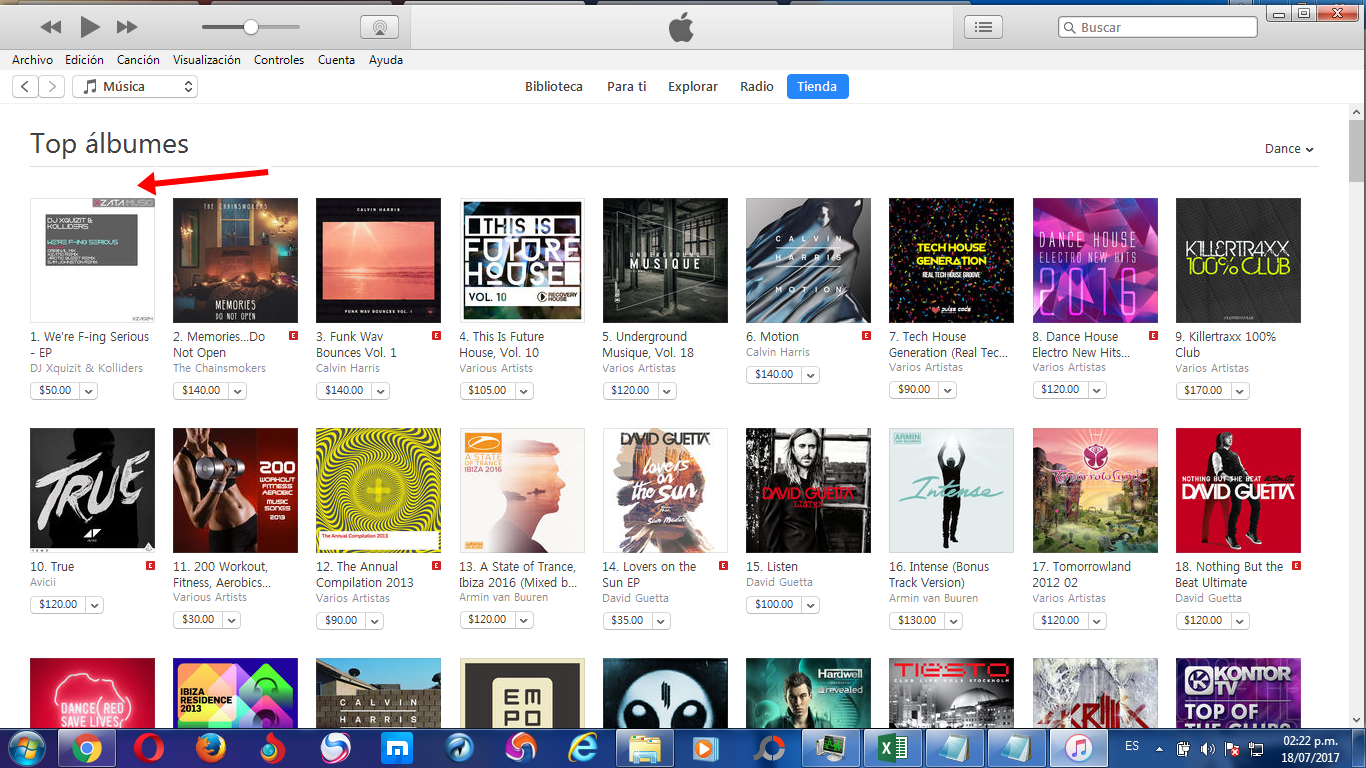Buy 200 Workout Fitness album for $30.00
The height and width of the screenshot is (768, 1366).
pos(198,620)
